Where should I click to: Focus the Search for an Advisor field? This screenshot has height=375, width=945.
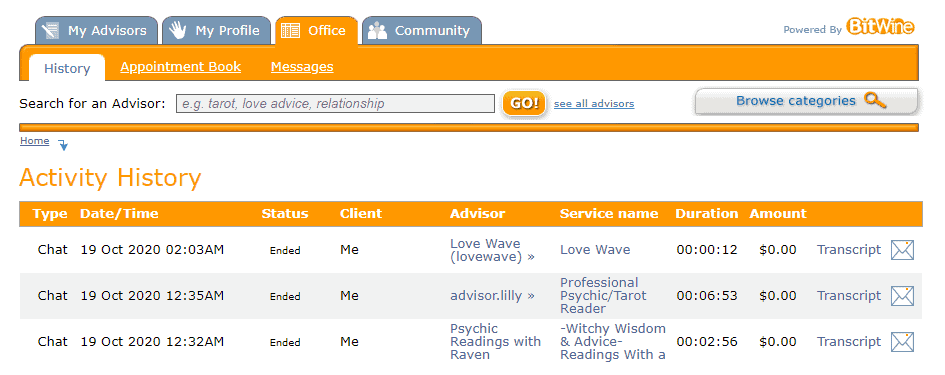(335, 104)
